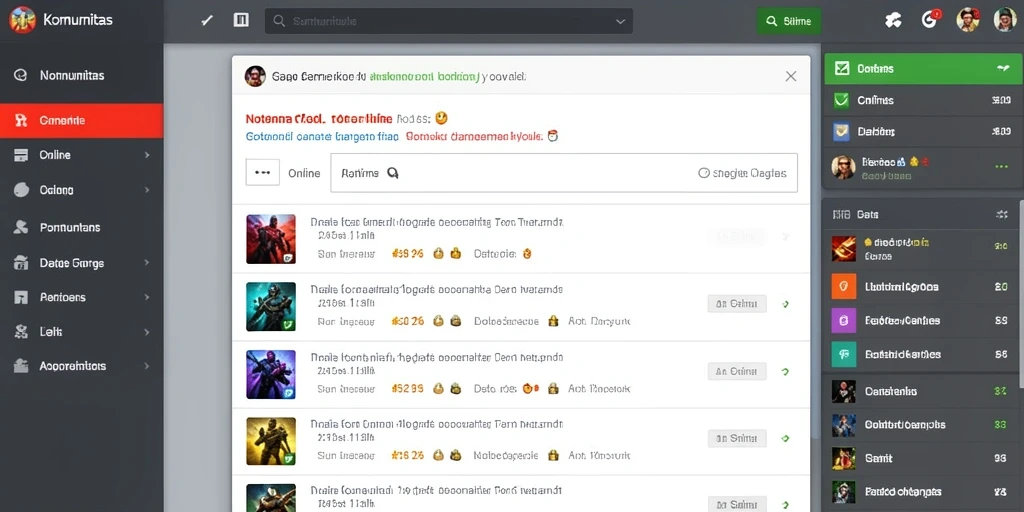Click the red game icon in right list
Viewport: 1024px width, 512px height.
[x=843, y=249]
